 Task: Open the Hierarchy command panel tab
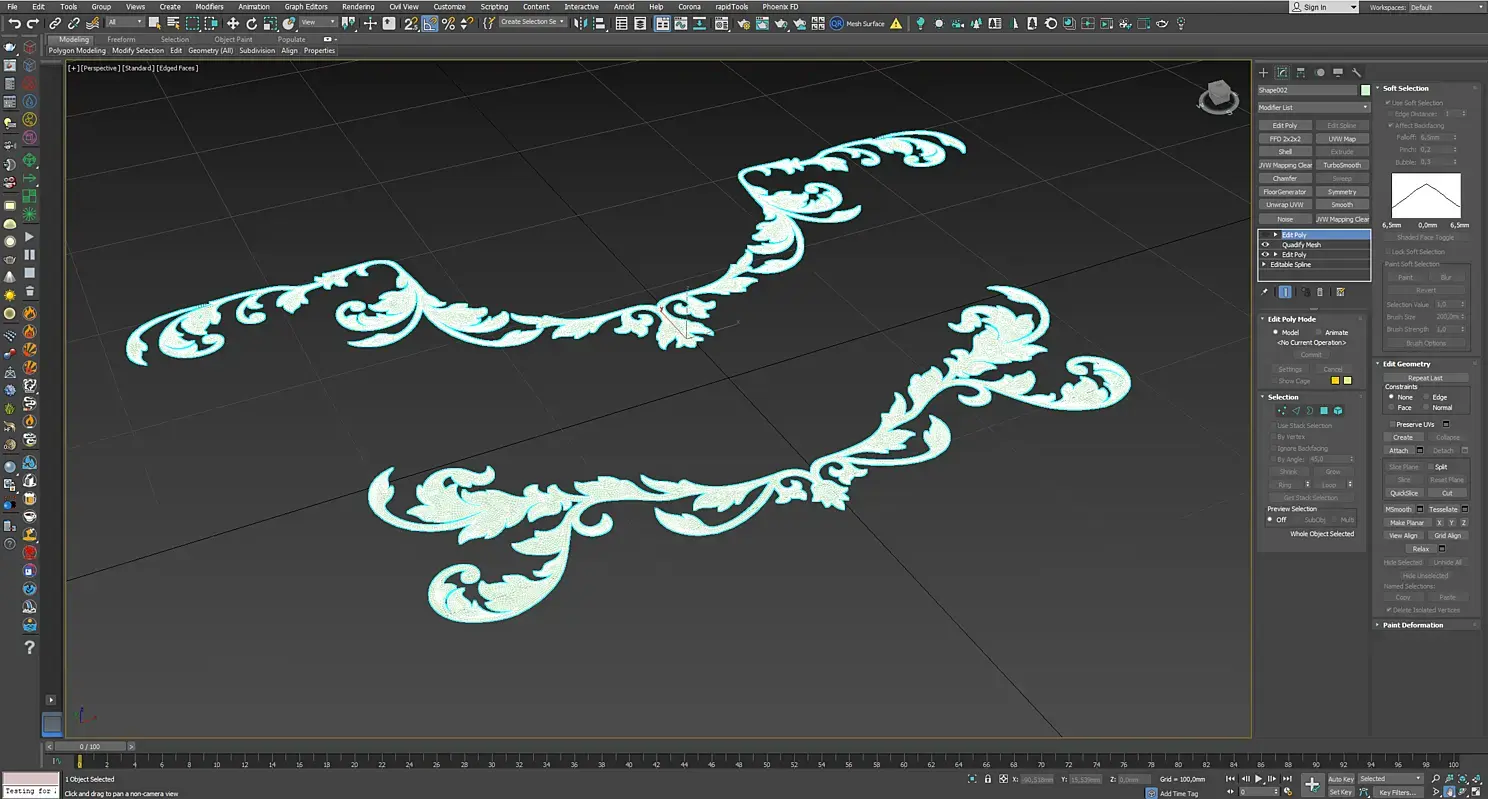pos(1301,72)
